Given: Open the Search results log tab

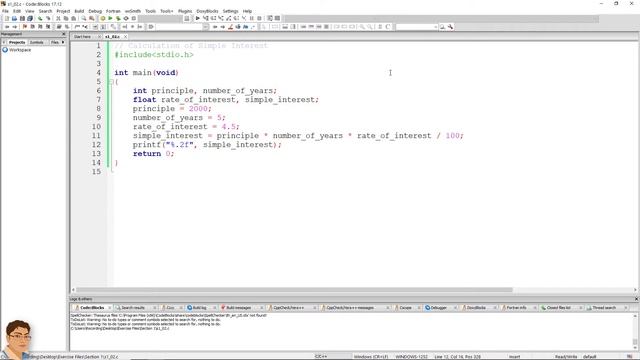Looking at the screenshot, I should point(133,308).
